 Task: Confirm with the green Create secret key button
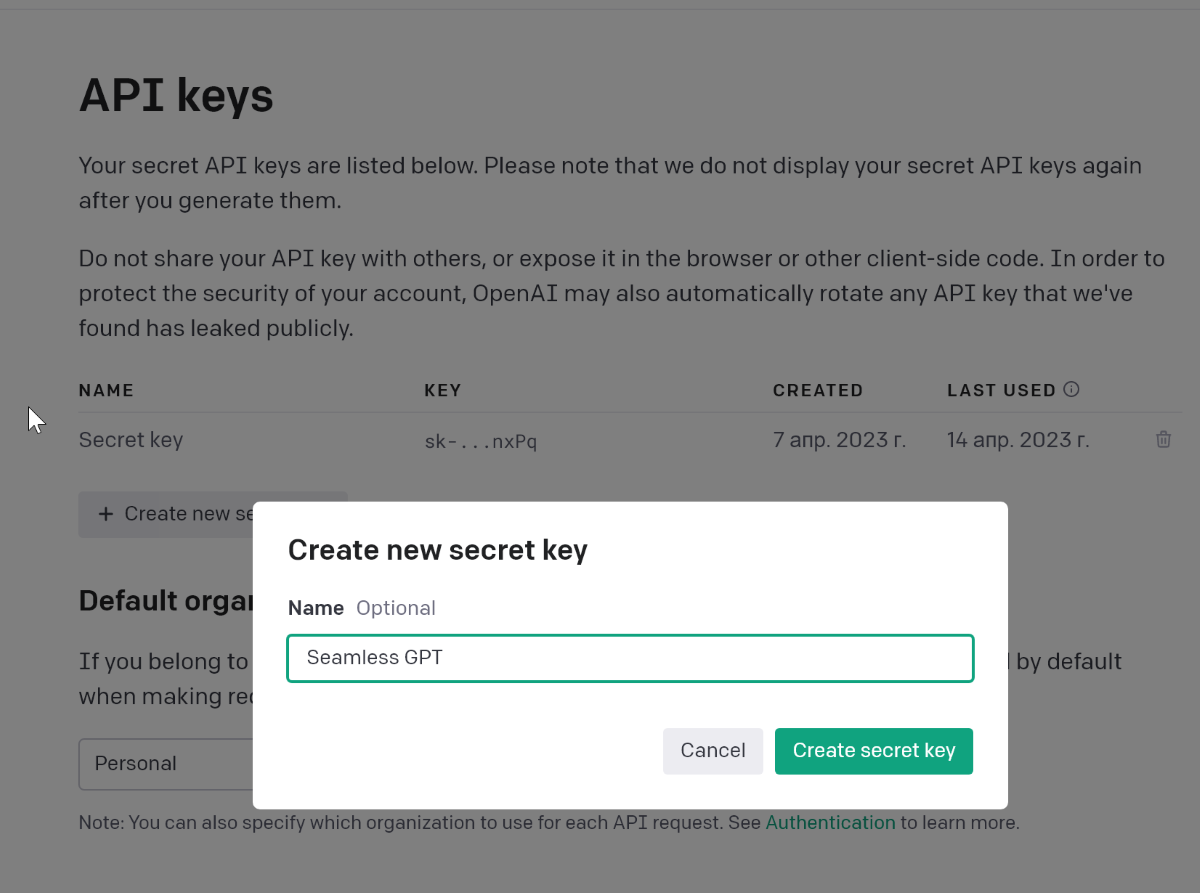[874, 751]
